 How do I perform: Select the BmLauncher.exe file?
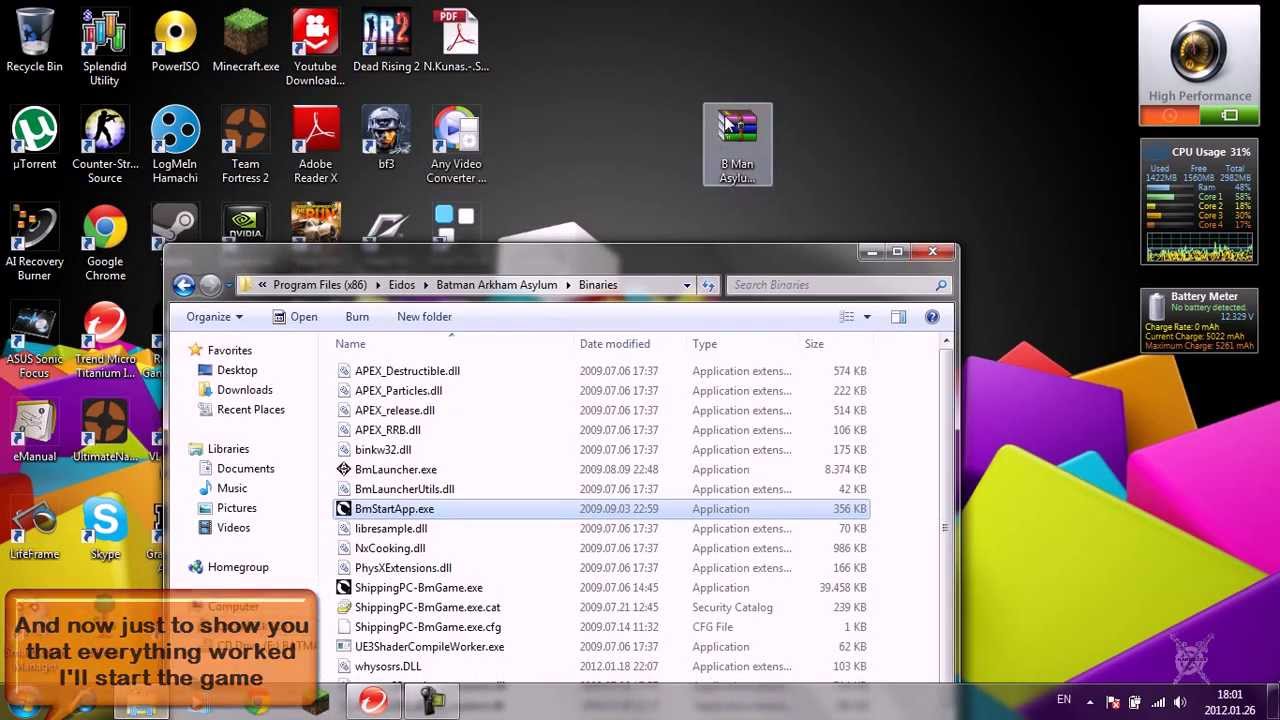pos(601,469)
